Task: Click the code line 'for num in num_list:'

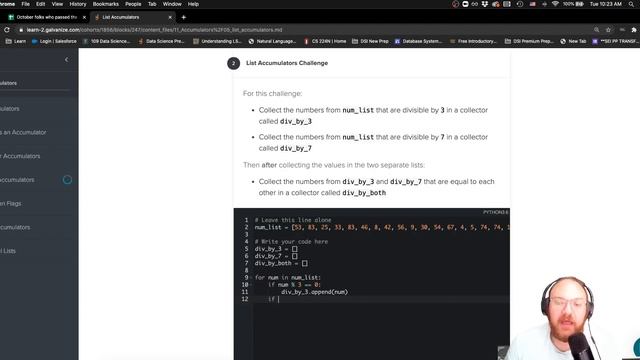Action: tap(288, 278)
